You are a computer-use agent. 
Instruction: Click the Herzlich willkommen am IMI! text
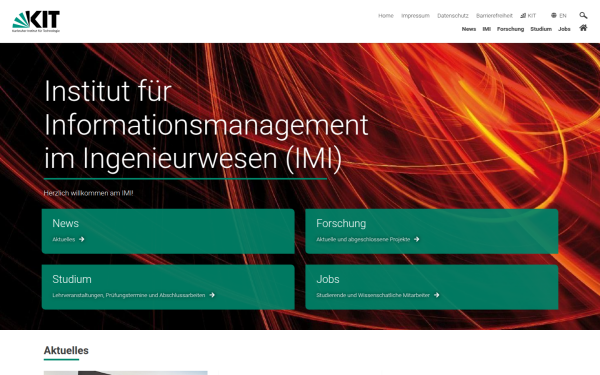coord(88,193)
